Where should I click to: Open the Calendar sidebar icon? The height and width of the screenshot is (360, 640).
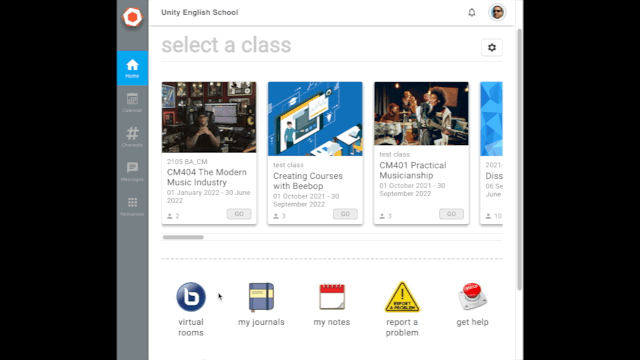[x=132, y=102]
